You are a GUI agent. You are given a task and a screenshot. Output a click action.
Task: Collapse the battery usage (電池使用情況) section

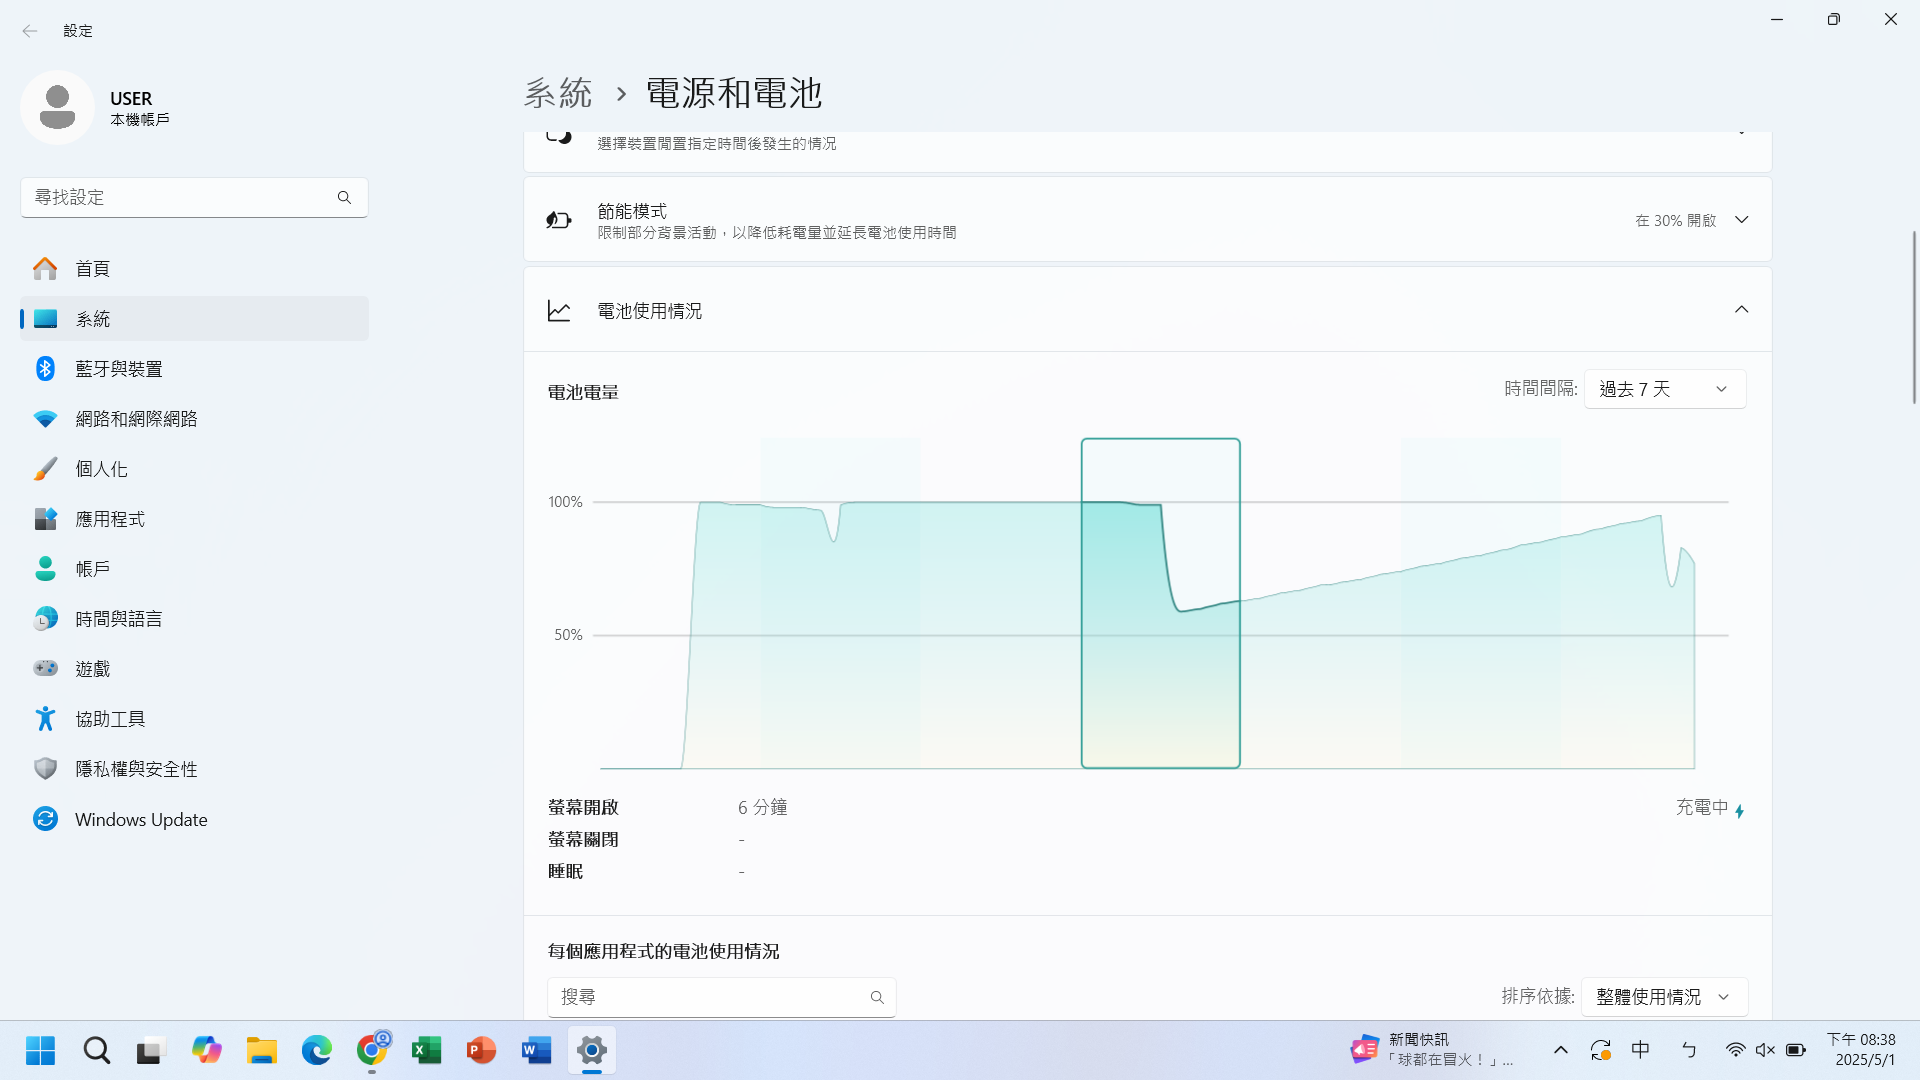[1741, 310]
